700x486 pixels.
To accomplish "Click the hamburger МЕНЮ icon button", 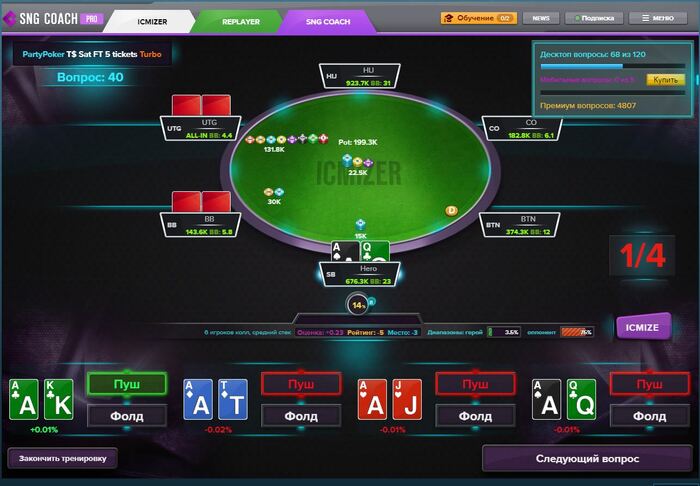I will pos(658,18).
